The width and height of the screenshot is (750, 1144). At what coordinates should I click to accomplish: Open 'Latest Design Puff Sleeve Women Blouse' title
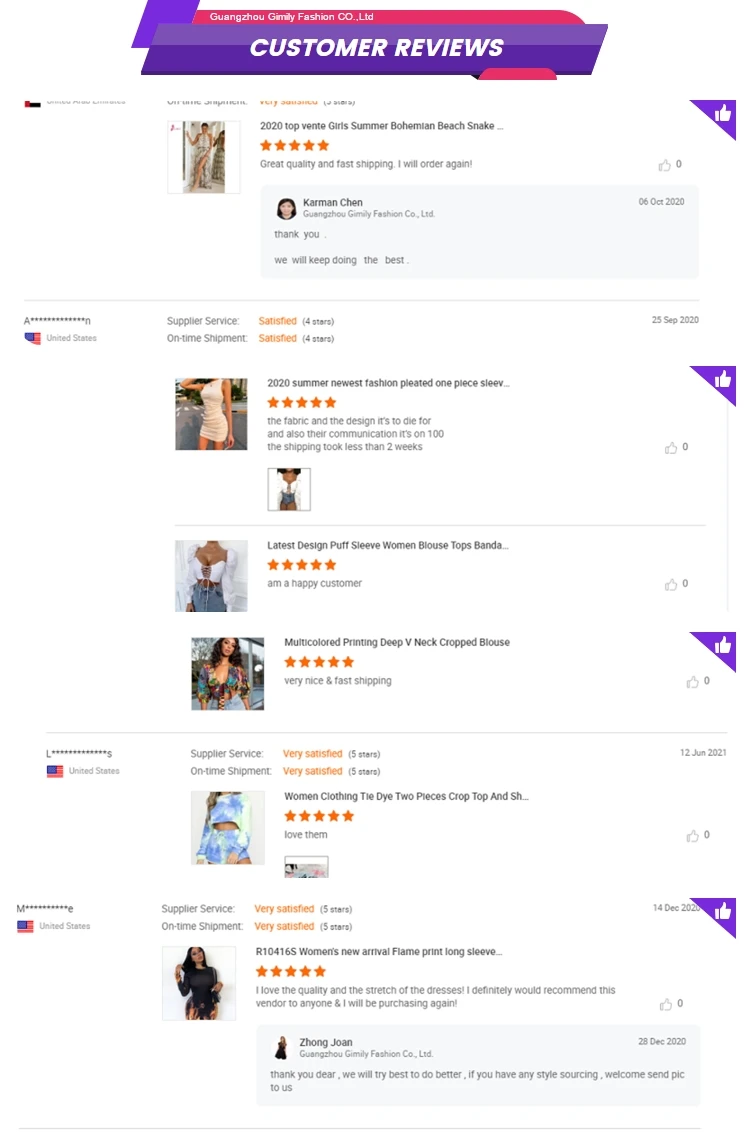tap(387, 545)
